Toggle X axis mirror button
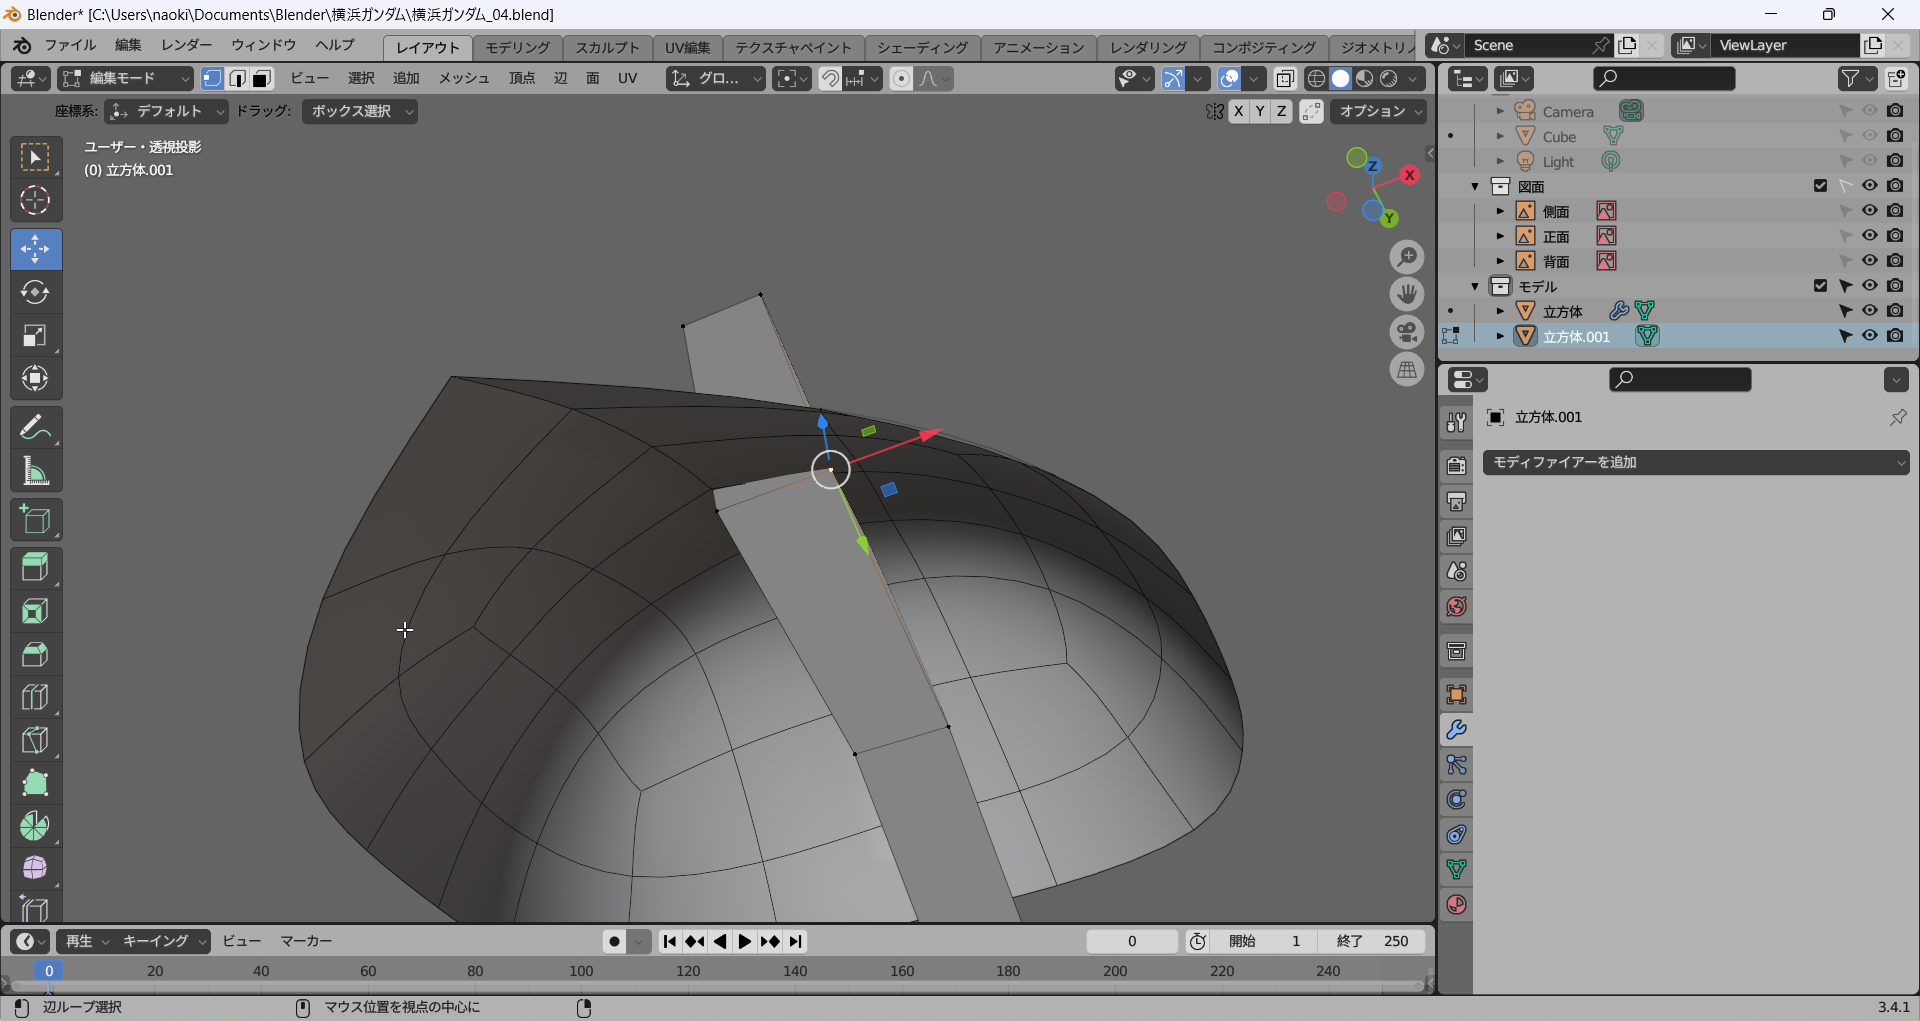The height and width of the screenshot is (1021, 1920). pos(1239,111)
